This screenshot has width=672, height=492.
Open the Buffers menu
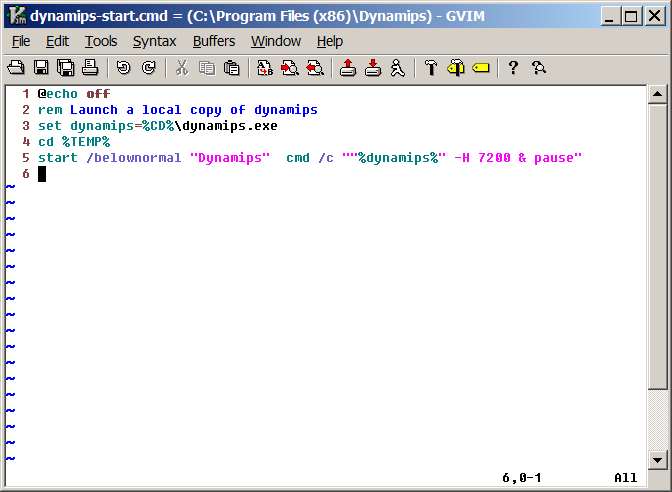[x=214, y=41]
